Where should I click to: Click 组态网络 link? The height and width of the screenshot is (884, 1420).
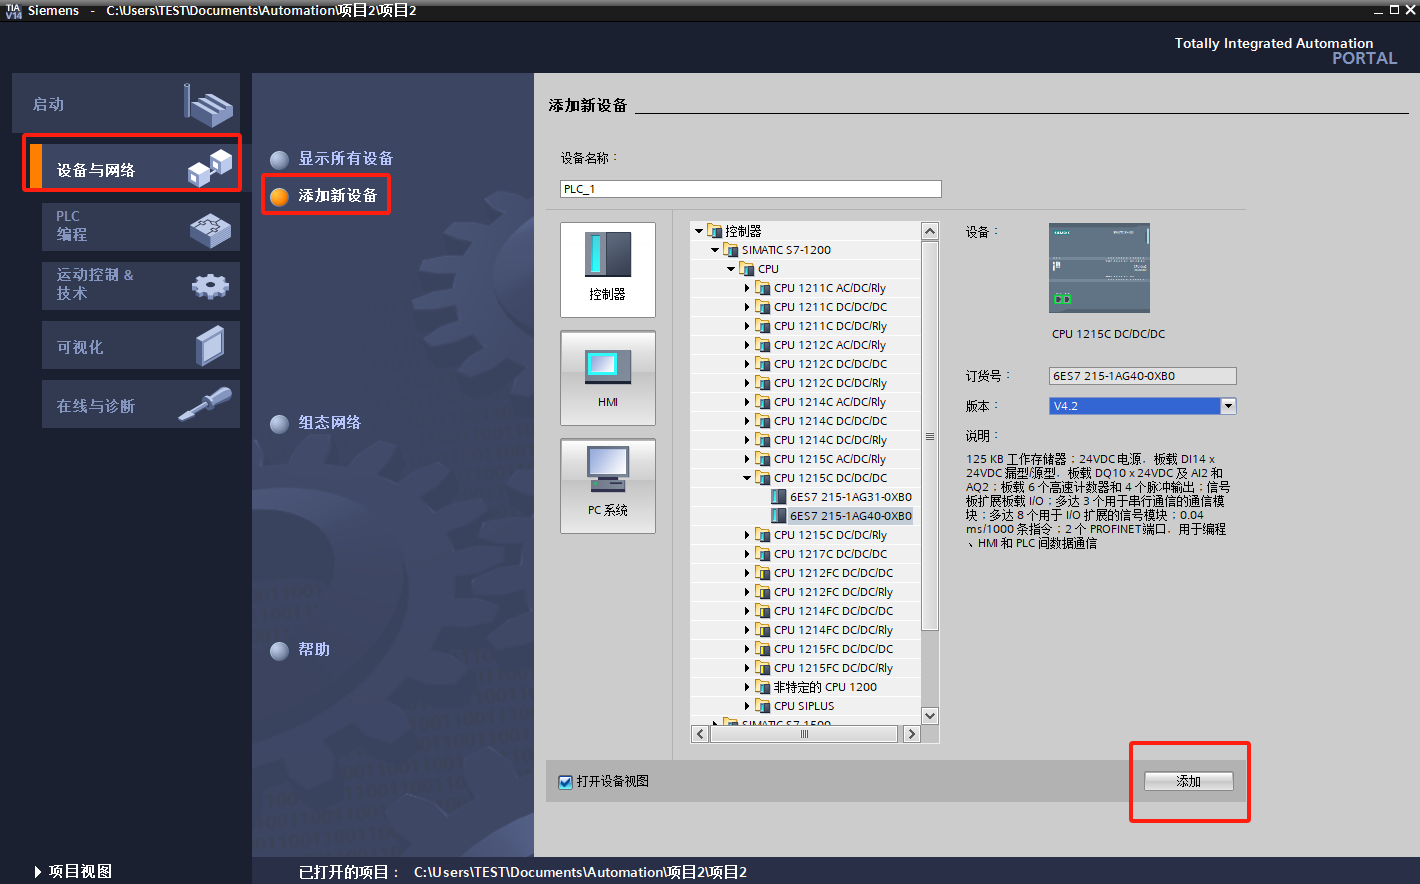coord(330,423)
